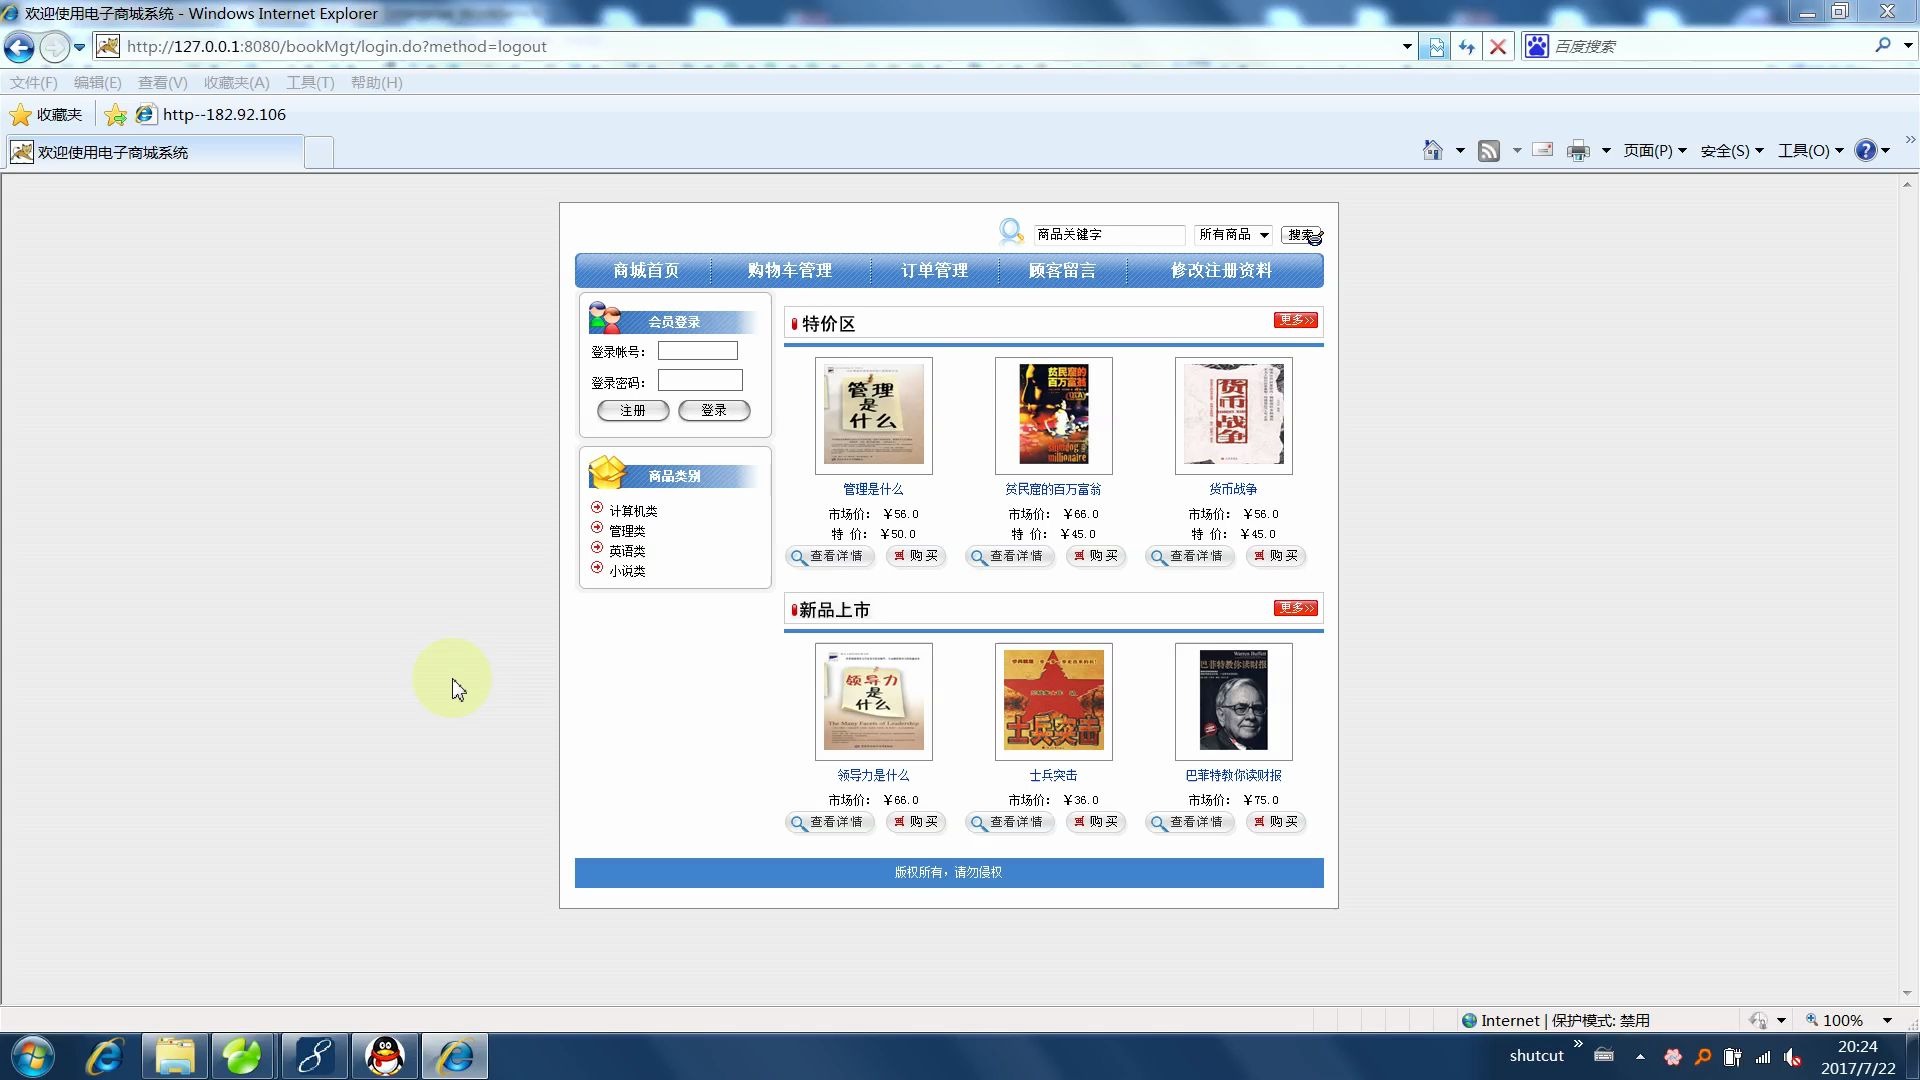Click the Favorites star icon

(20, 115)
